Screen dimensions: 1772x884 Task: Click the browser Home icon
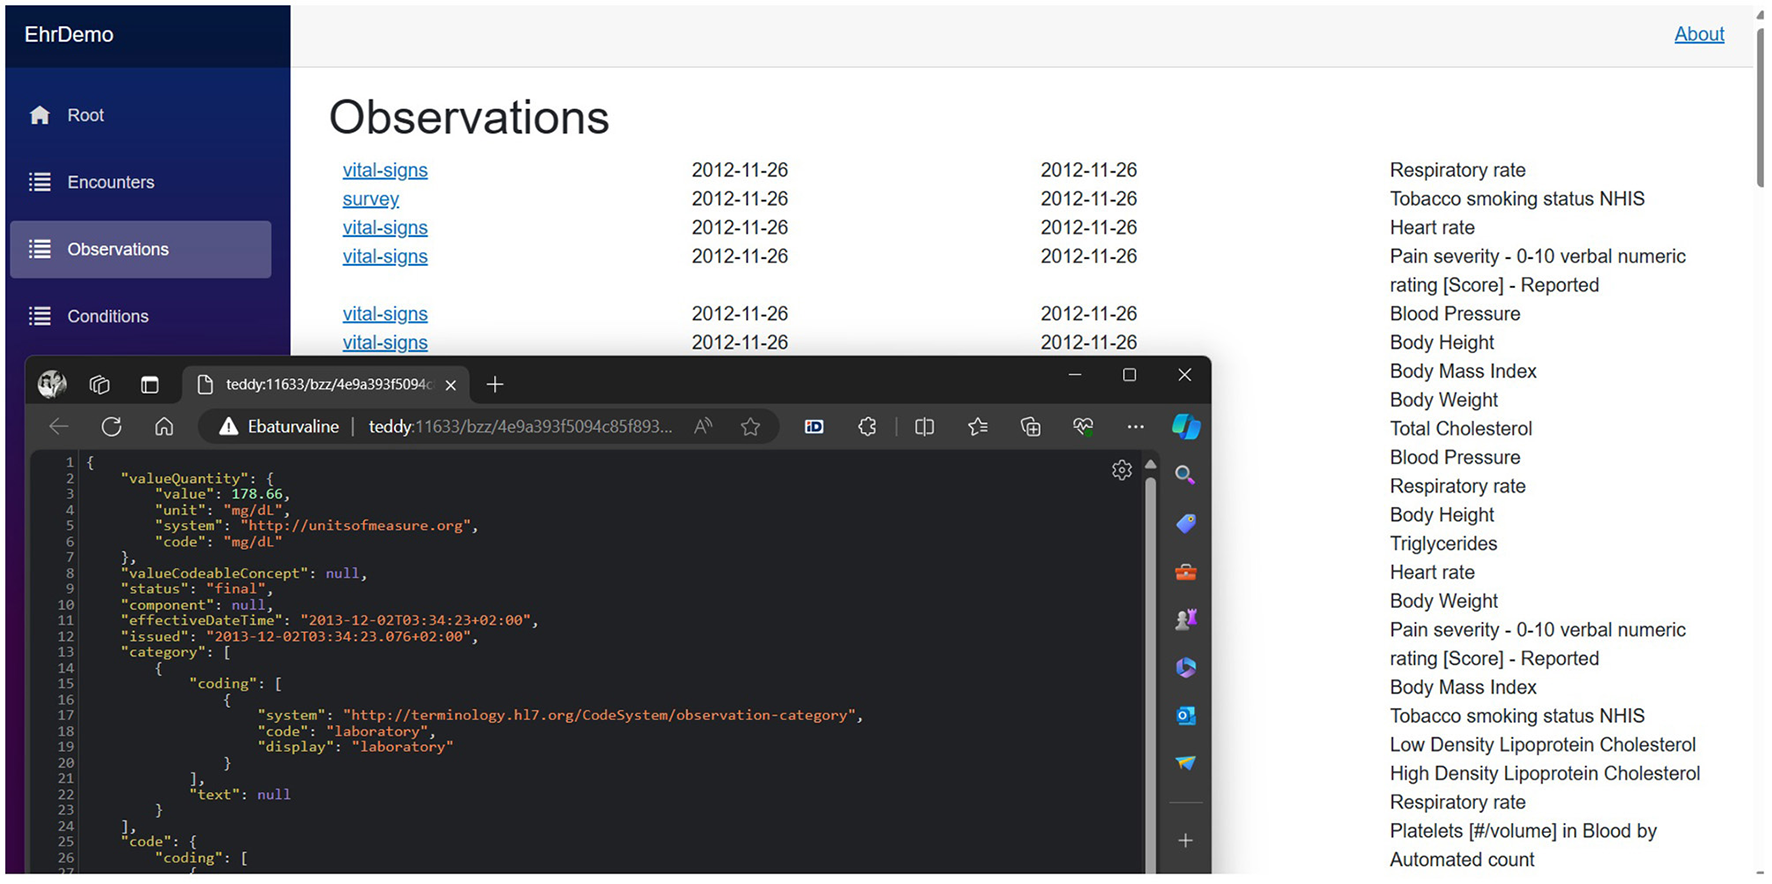coord(164,427)
